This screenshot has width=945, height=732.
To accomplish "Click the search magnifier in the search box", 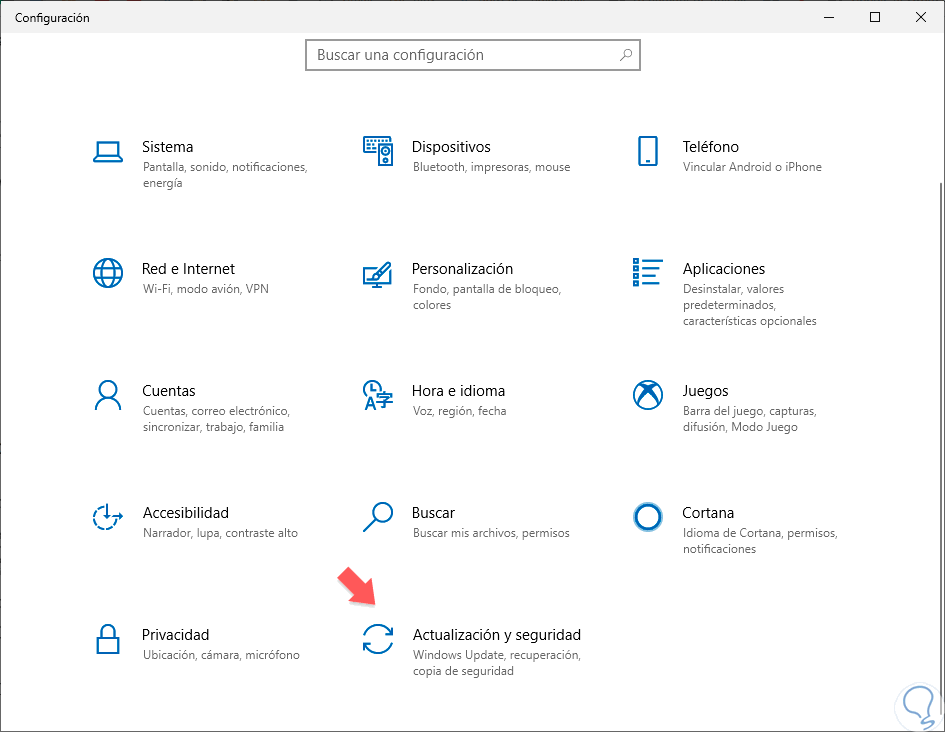I will pyautogui.click(x=626, y=55).
